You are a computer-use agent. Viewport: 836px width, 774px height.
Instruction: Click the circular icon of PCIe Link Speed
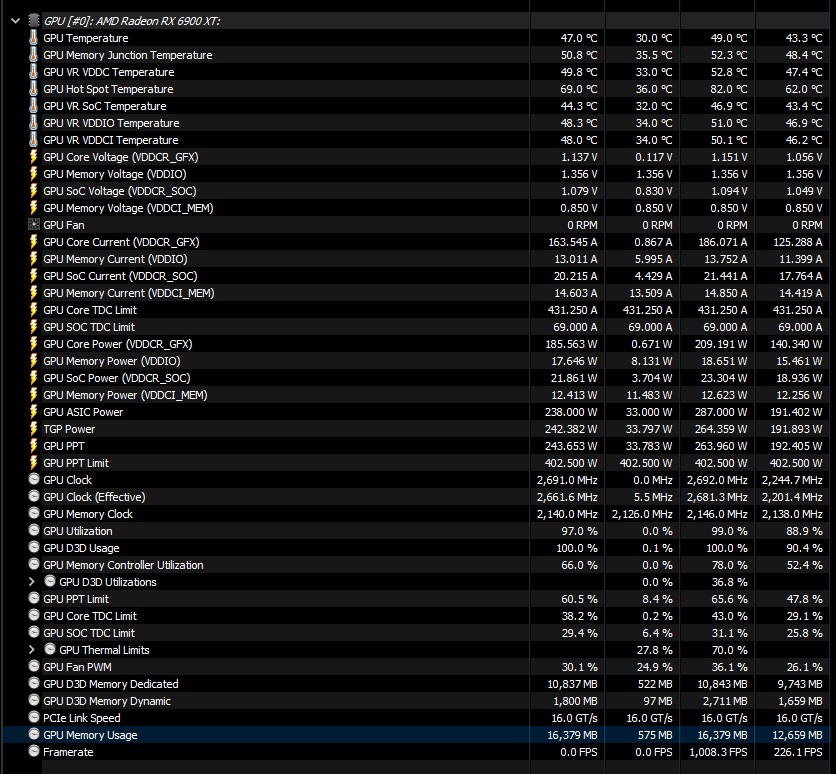tap(34, 717)
